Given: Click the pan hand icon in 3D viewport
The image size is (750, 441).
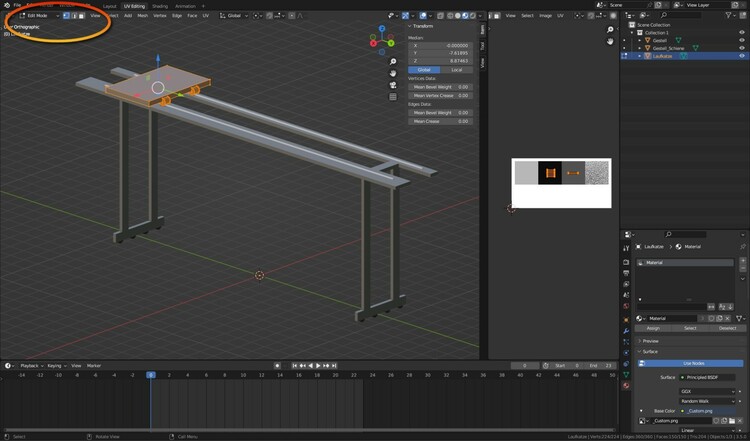Looking at the screenshot, I should click(394, 72).
